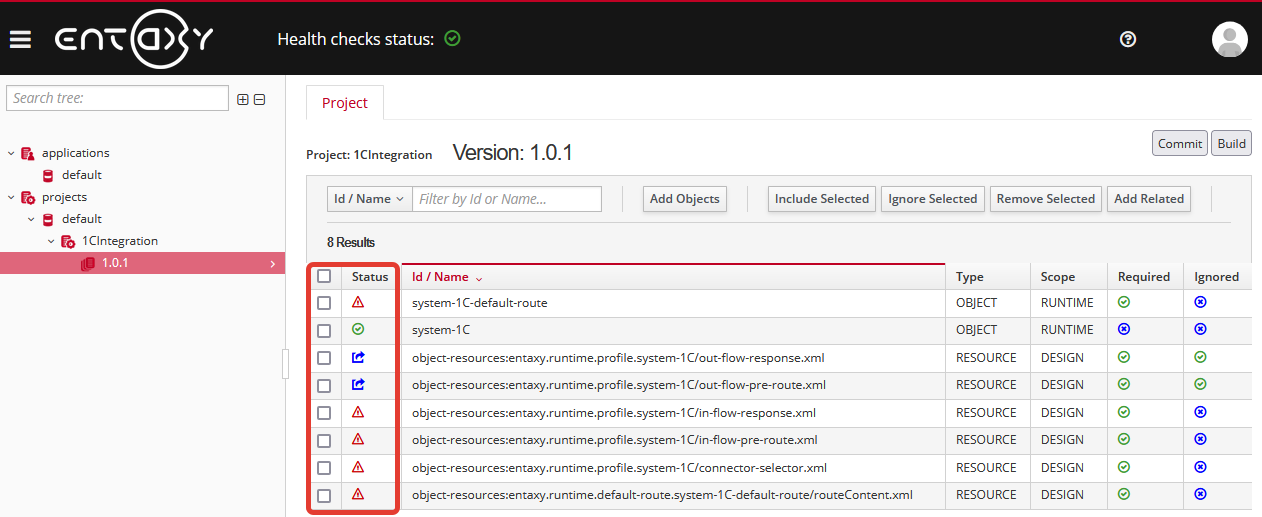
Task: Open the help question mark icon
Action: click(x=1128, y=39)
